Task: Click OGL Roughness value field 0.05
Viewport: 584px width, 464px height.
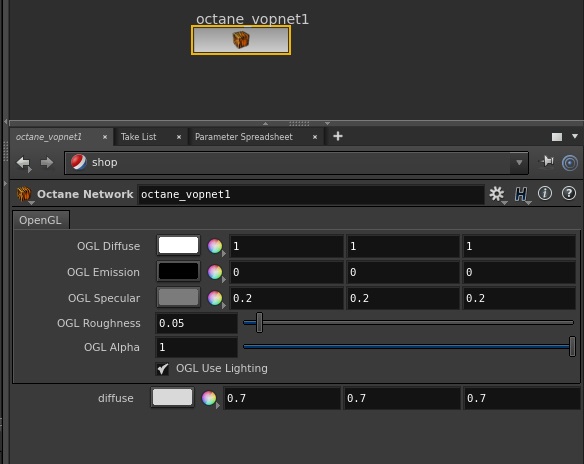Action: (x=196, y=323)
